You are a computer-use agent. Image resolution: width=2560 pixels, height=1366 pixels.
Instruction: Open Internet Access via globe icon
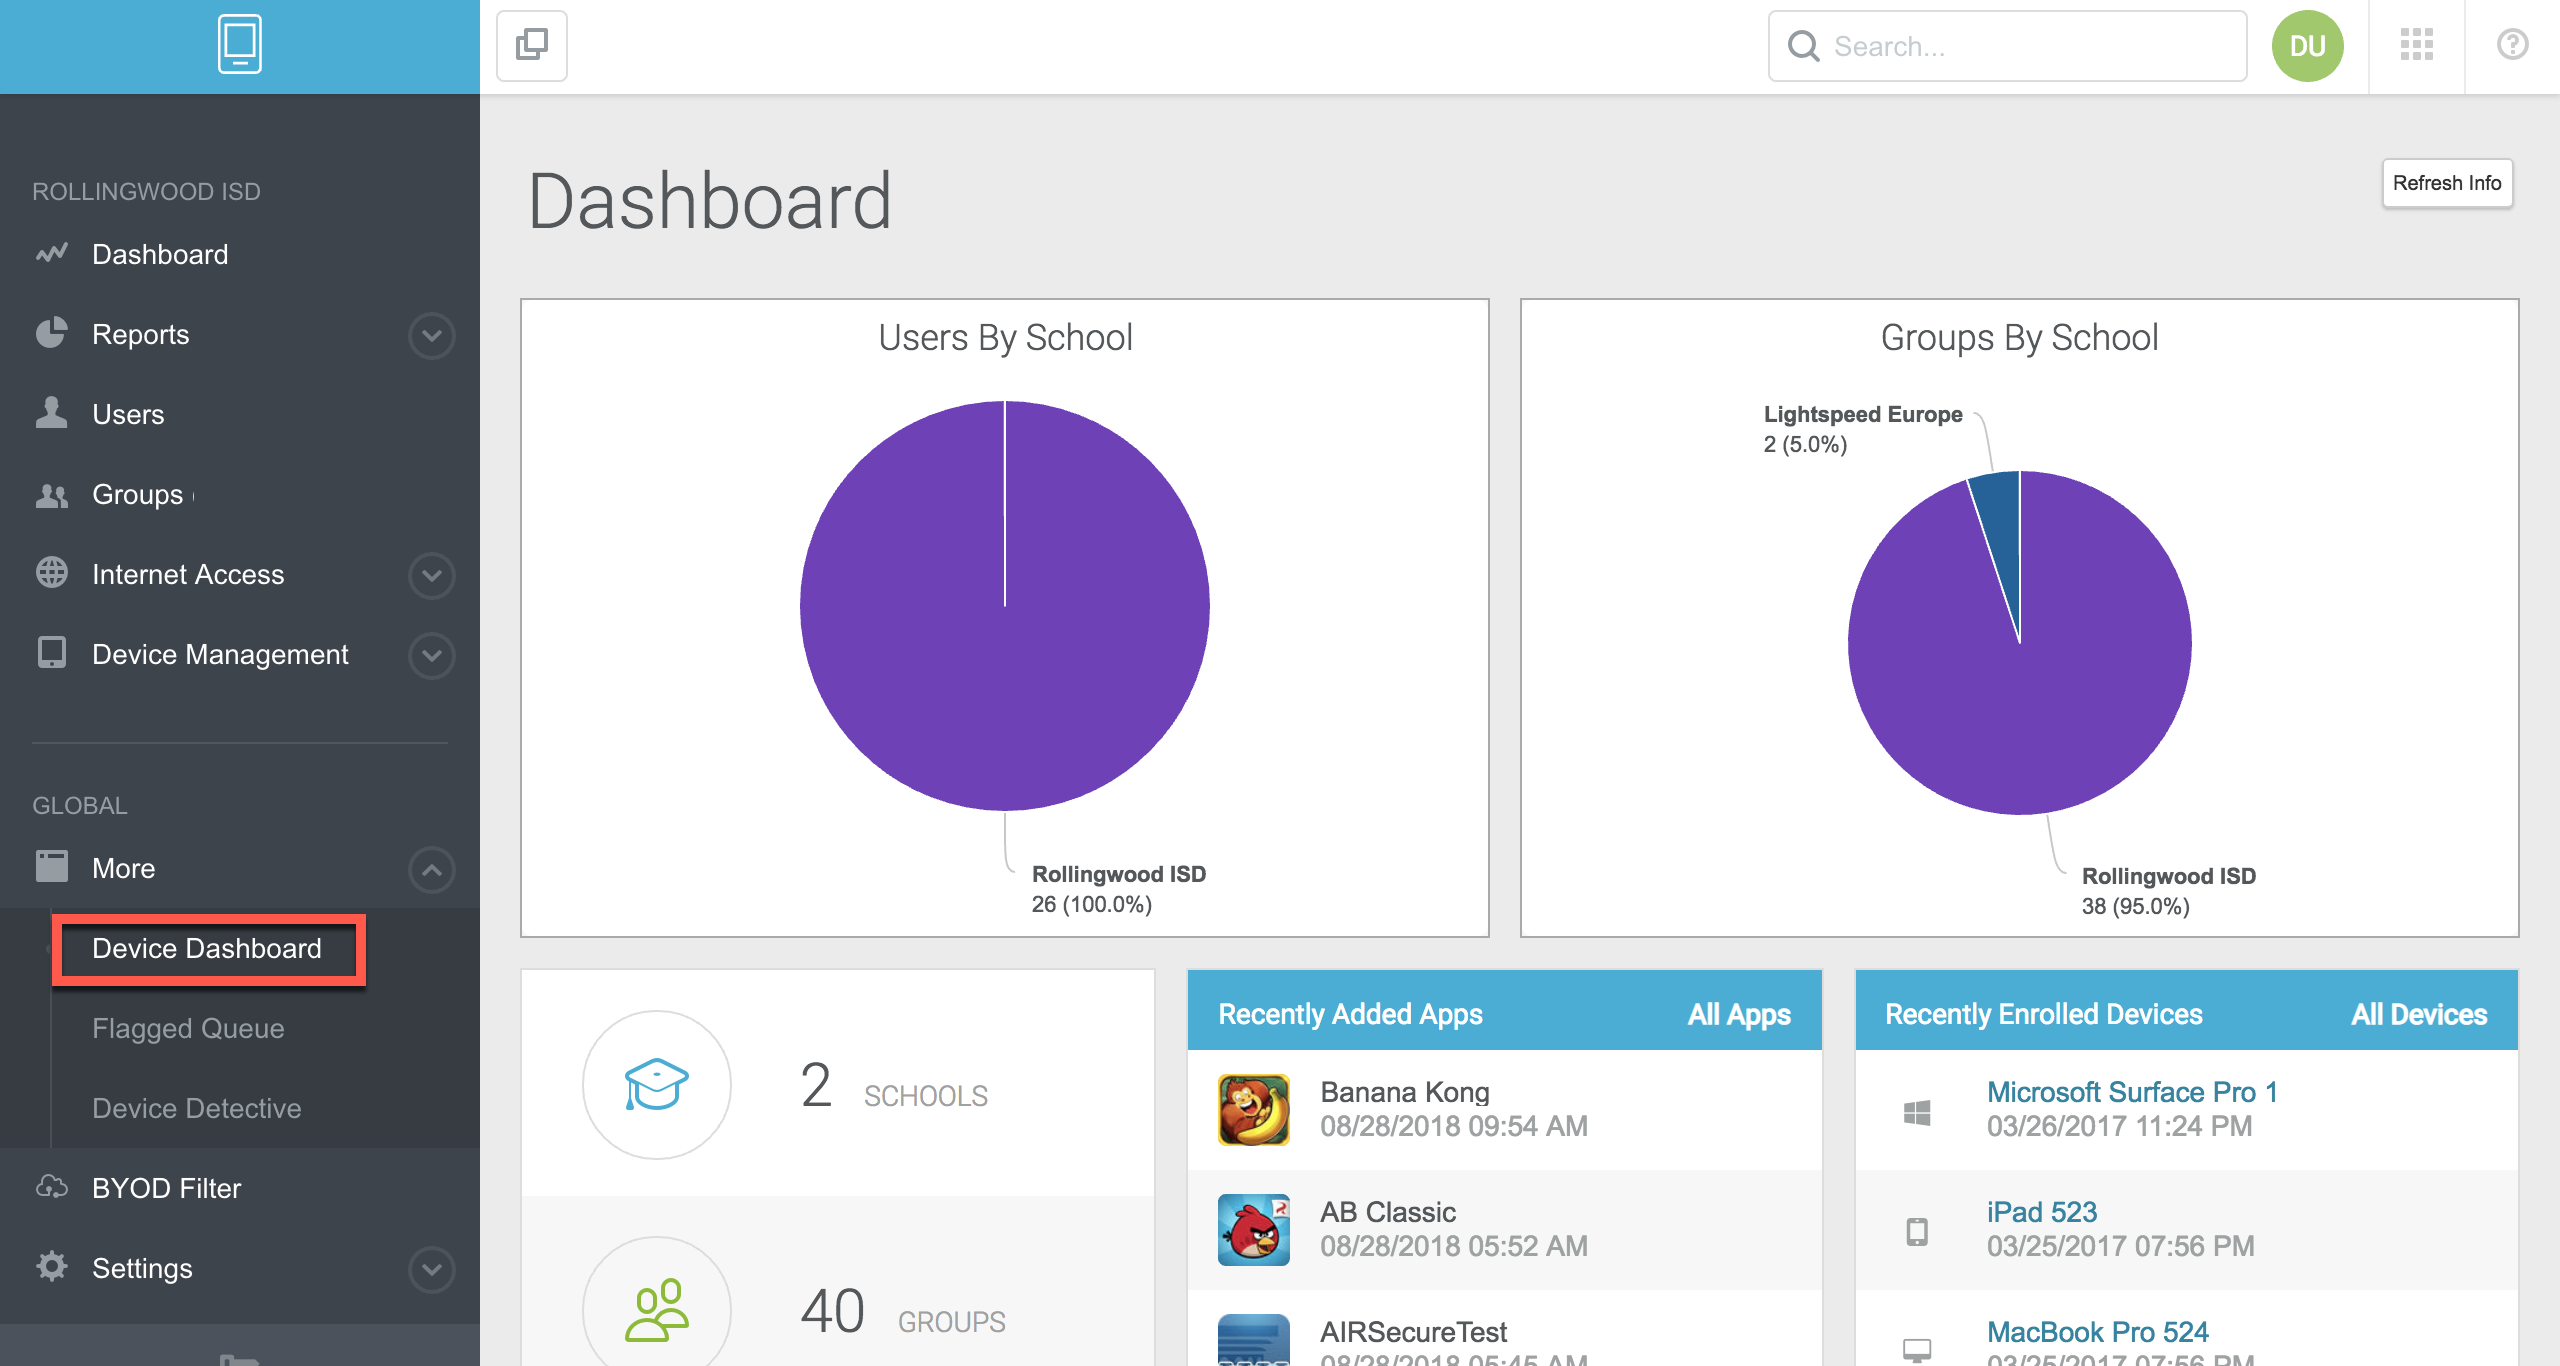tap(52, 574)
